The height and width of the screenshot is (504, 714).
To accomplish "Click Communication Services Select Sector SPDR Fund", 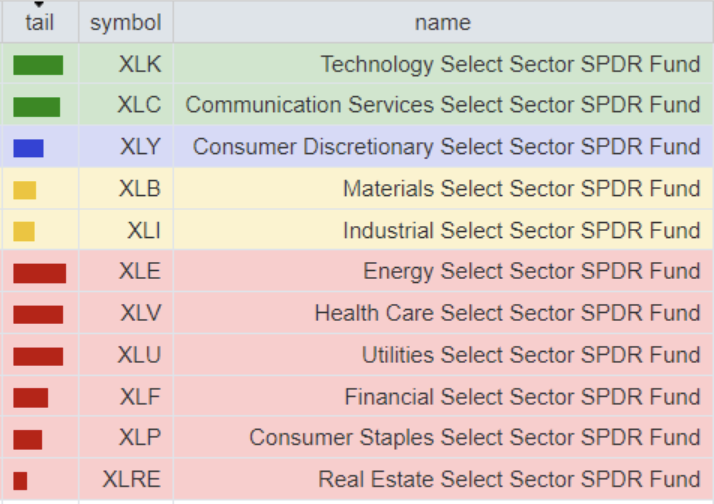I will coord(443,105).
